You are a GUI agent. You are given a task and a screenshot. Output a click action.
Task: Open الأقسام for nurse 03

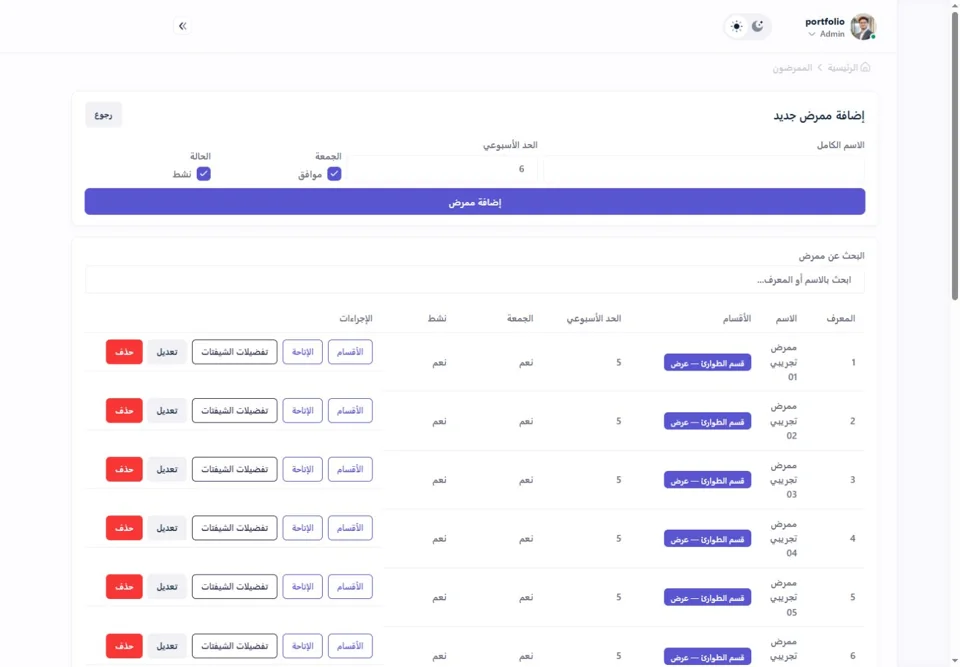(x=350, y=469)
